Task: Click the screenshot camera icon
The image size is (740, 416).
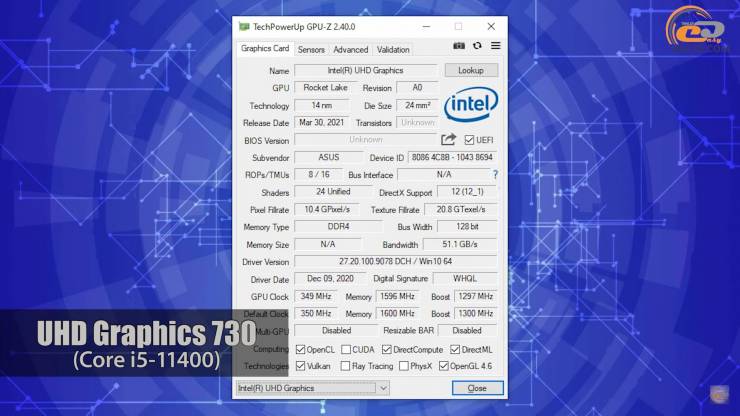Action: (x=459, y=46)
